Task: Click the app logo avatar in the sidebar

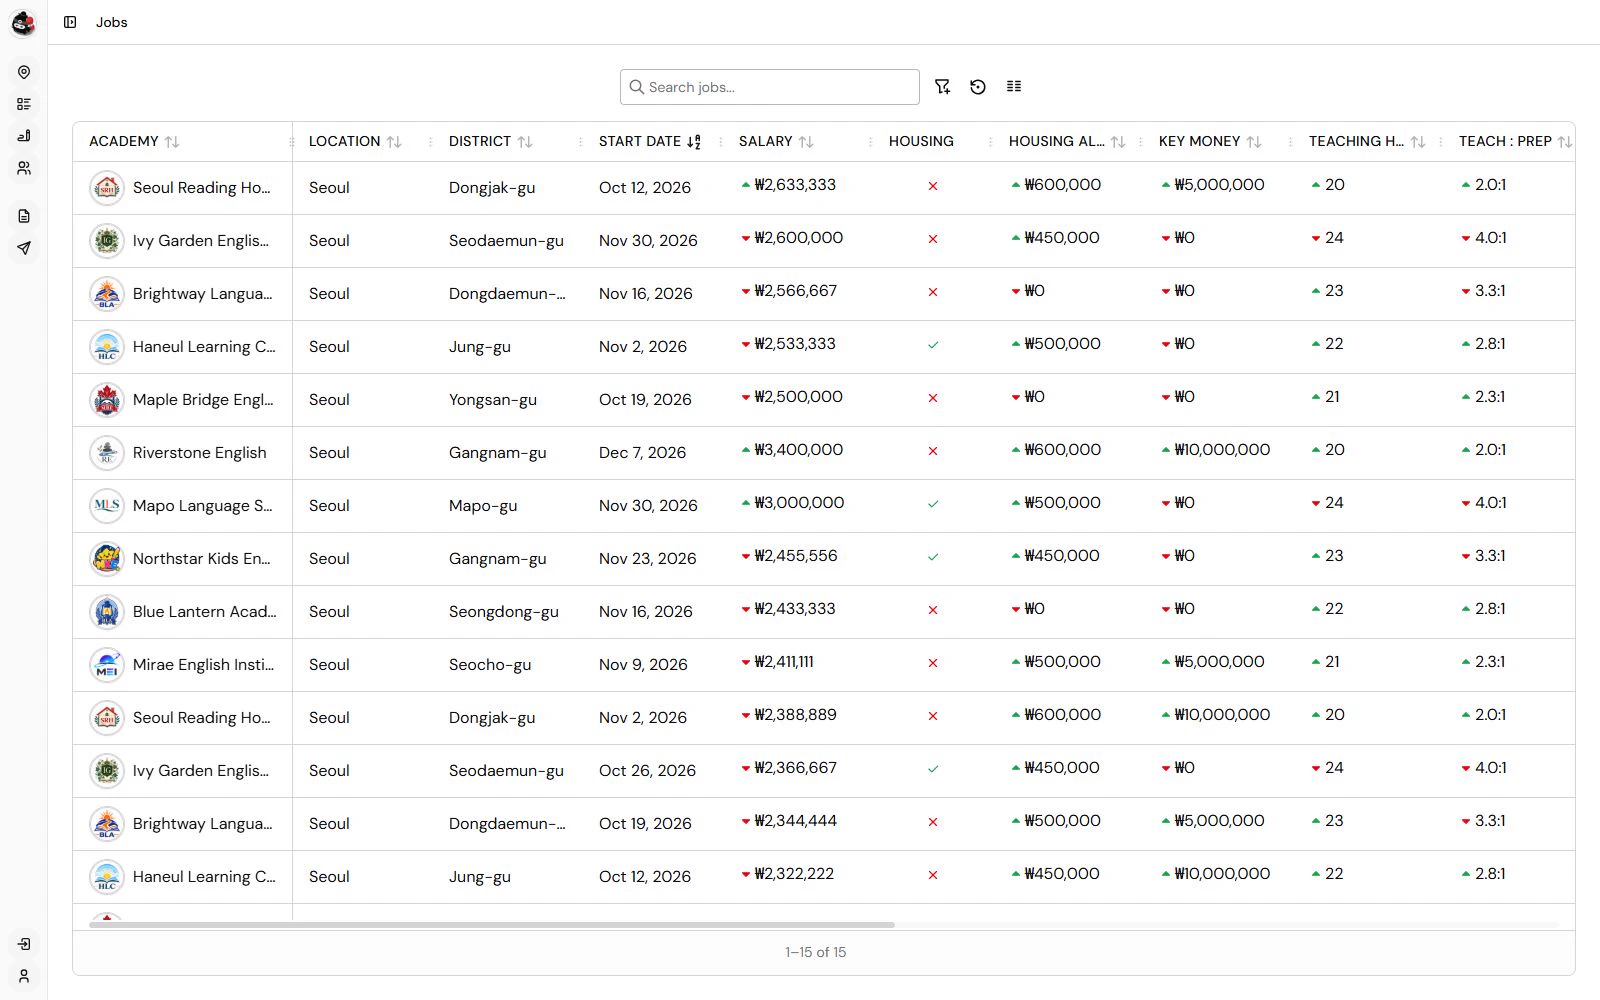Action: tap(23, 23)
